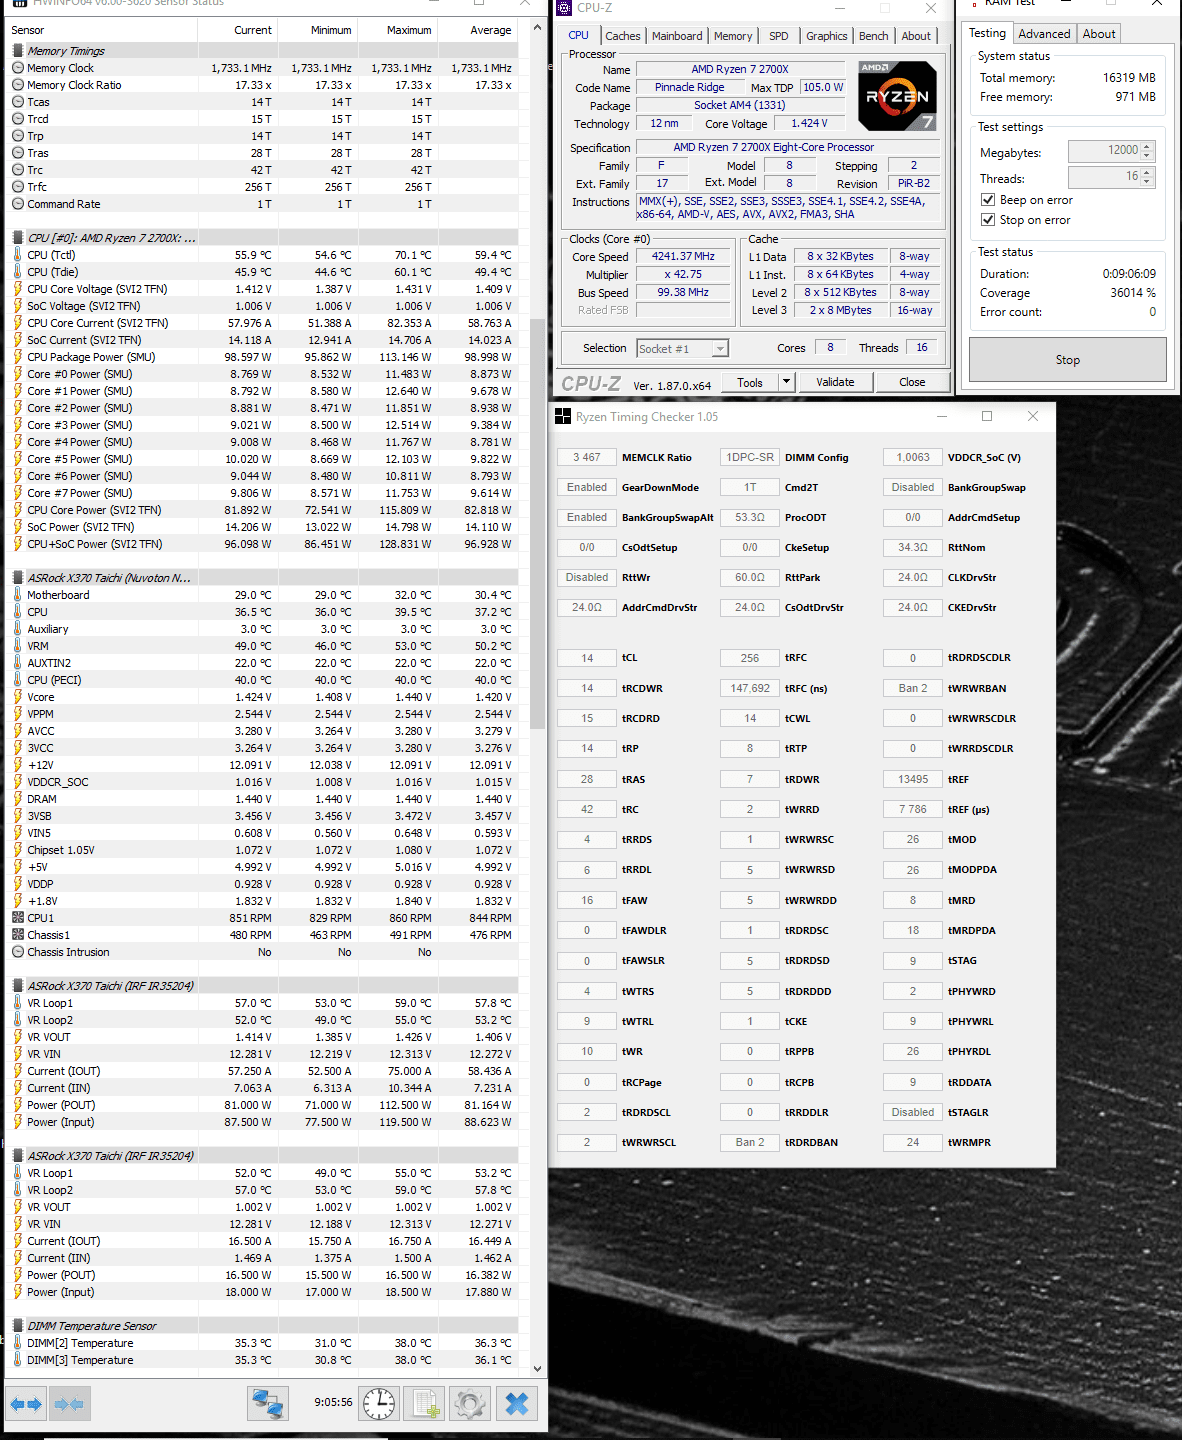Image resolution: width=1182 pixels, height=1440 pixels.
Task: Click the GearDownMode Enabled field
Action: pos(587,487)
